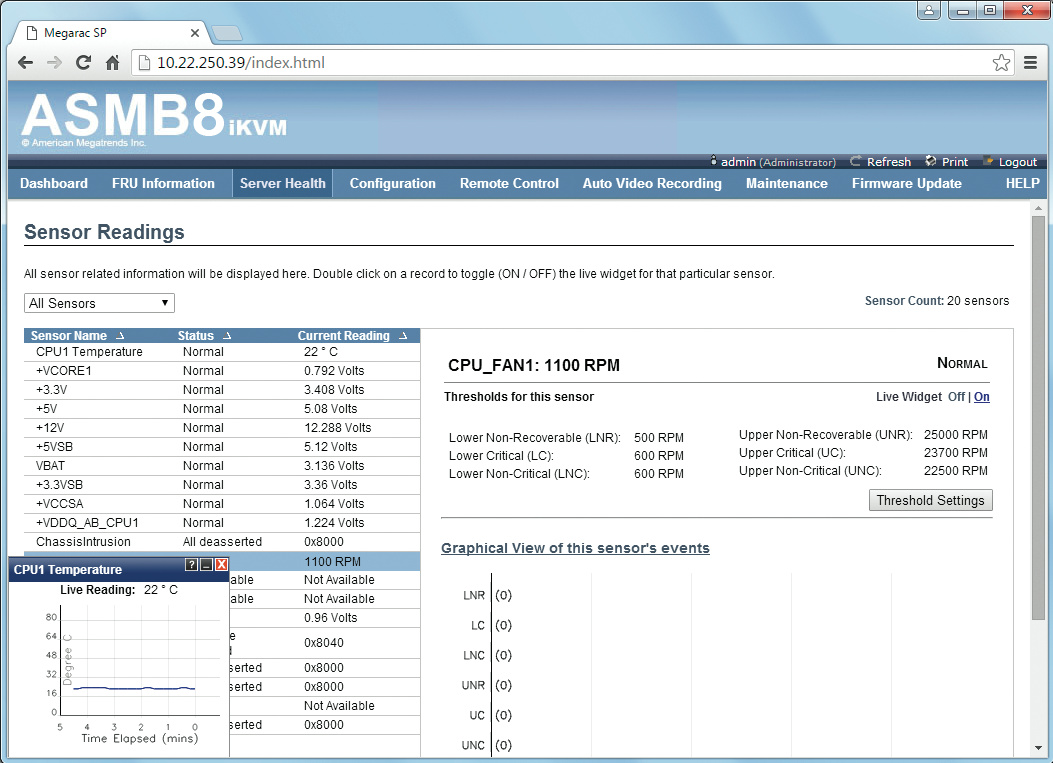Open the Firmware Update menu
Image resolution: width=1053 pixels, height=763 pixels.
[x=907, y=183]
